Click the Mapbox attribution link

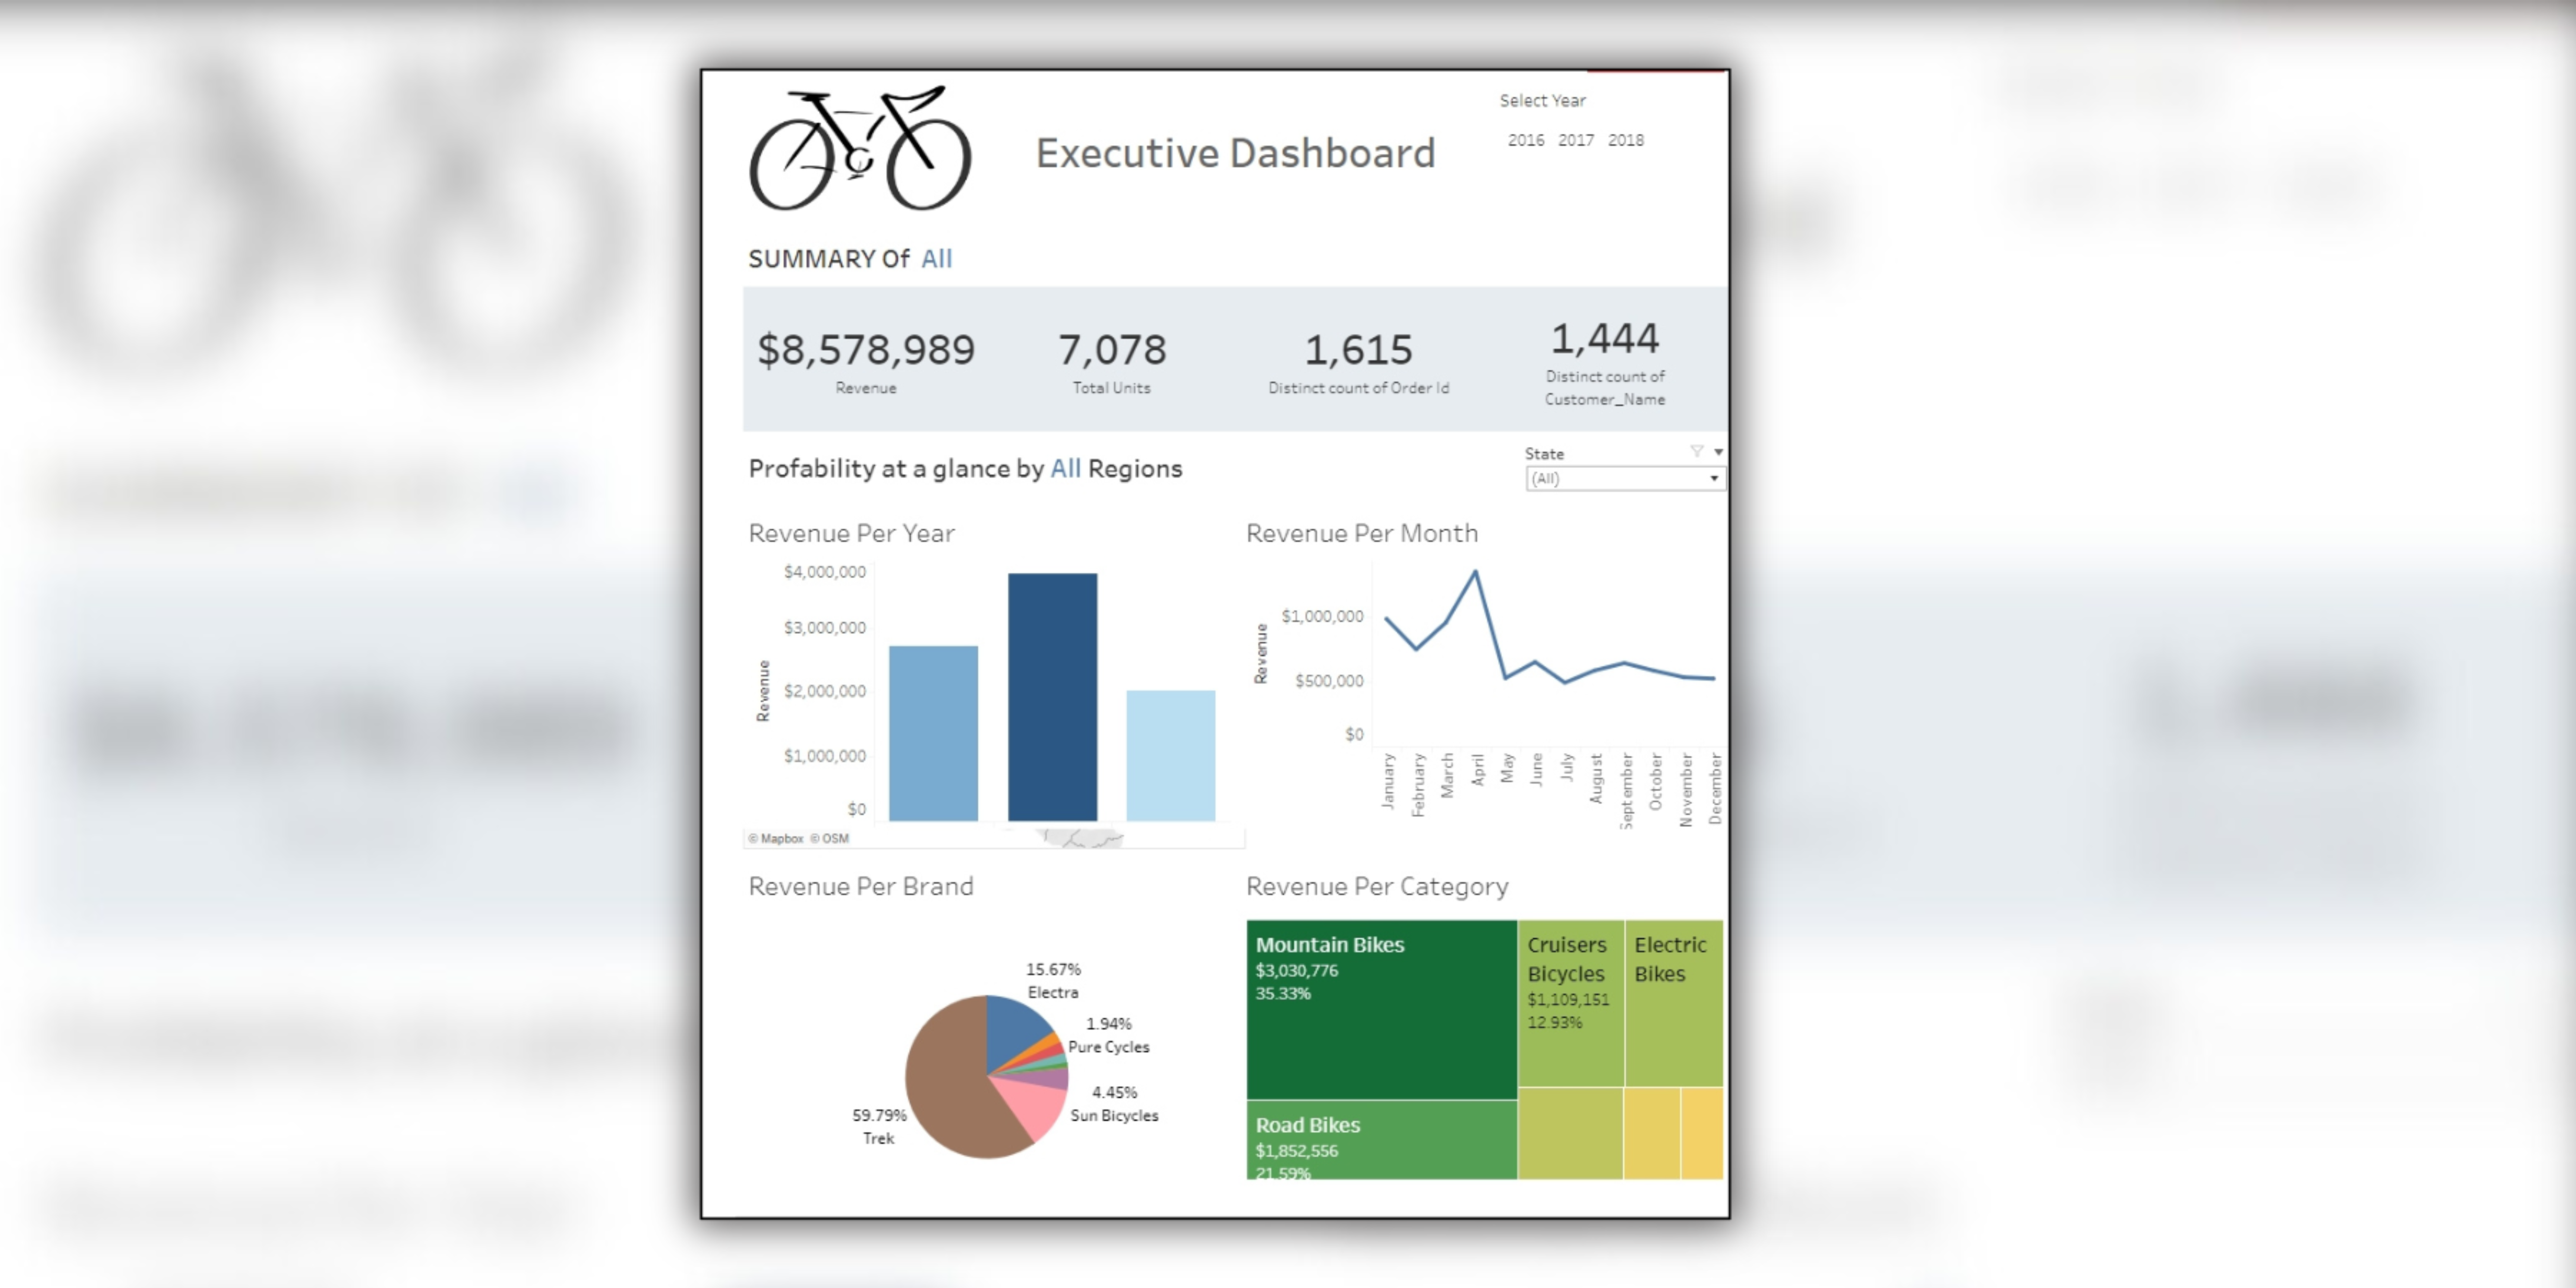781,839
